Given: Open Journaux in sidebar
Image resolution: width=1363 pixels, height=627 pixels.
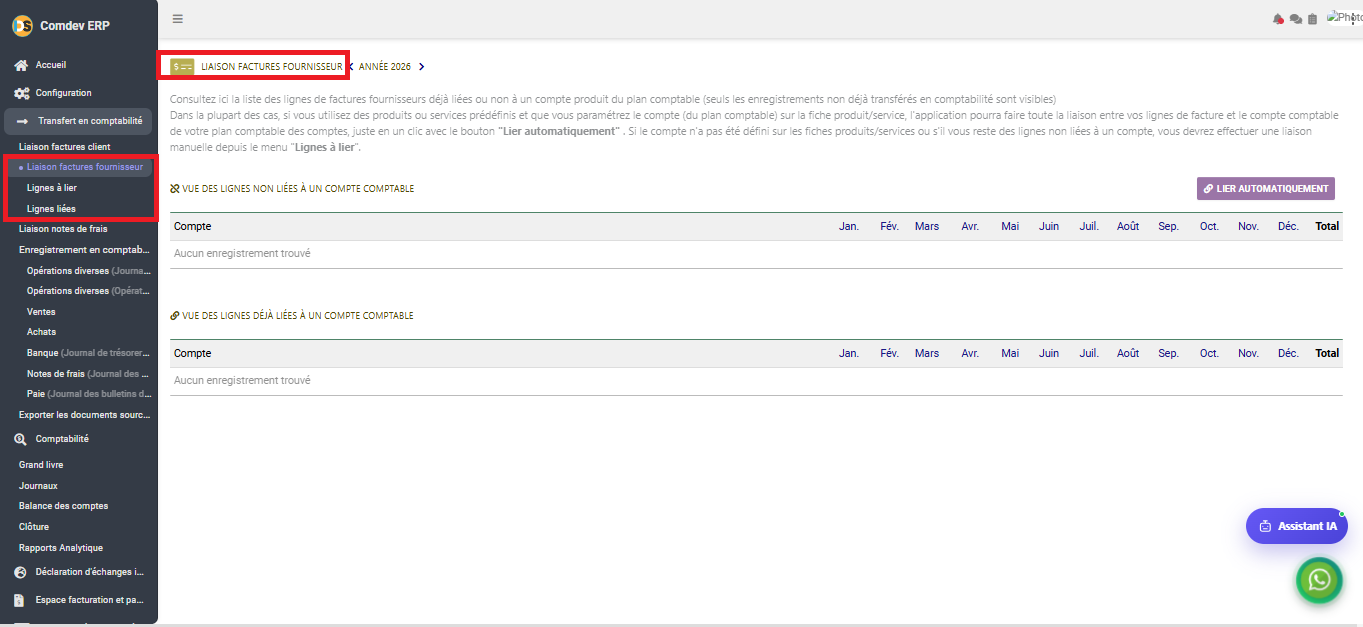Looking at the screenshot, I should (38, 486).
